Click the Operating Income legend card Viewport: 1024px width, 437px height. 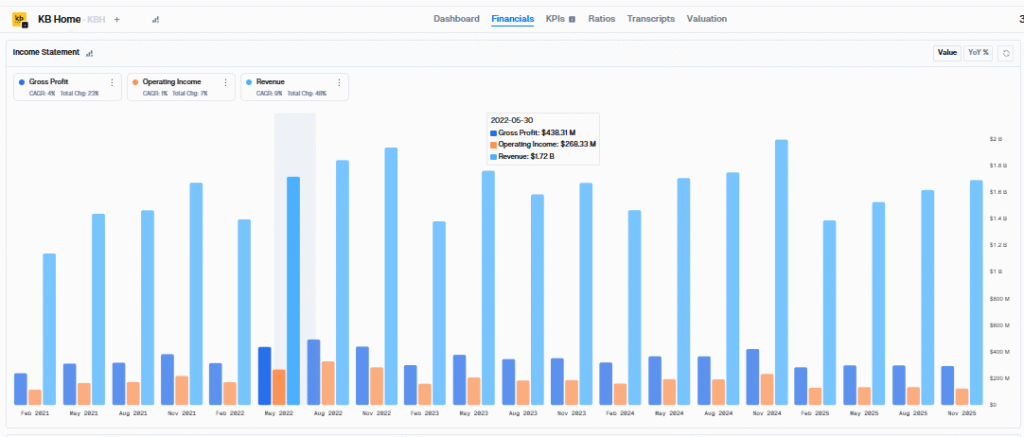pyautogui.click(x=175, y=86)
